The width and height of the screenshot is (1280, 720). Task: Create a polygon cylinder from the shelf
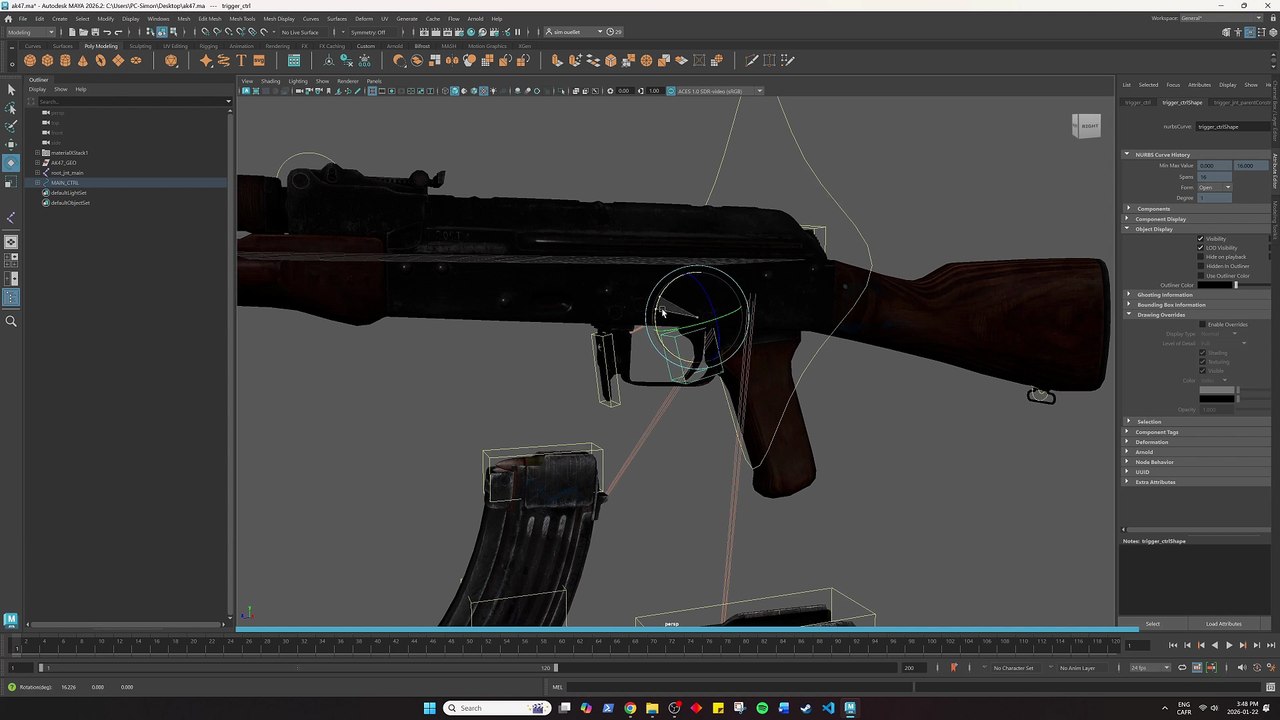point(65,61)
